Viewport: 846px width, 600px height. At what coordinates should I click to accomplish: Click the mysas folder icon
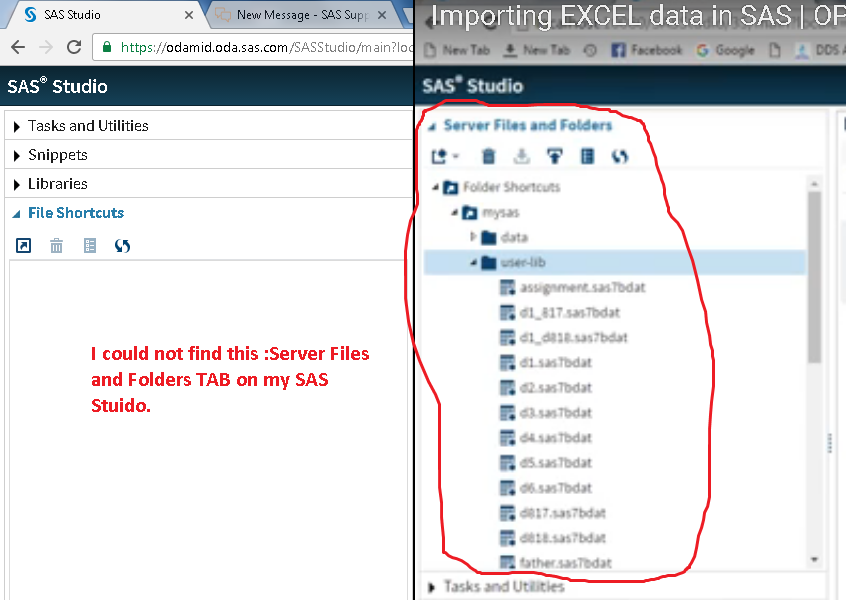[470, 213]
